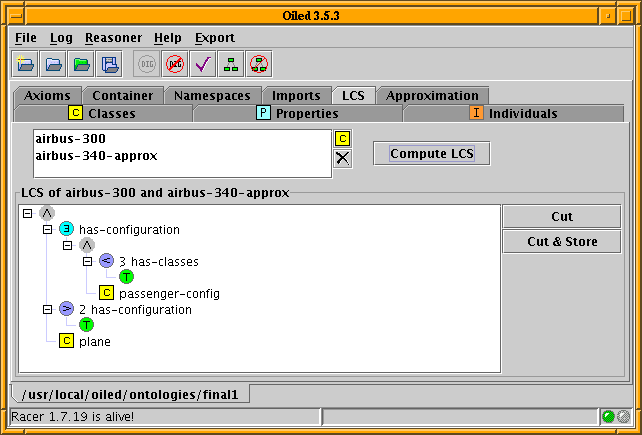Click the purple checkmark verify icon

coord(203,64)
